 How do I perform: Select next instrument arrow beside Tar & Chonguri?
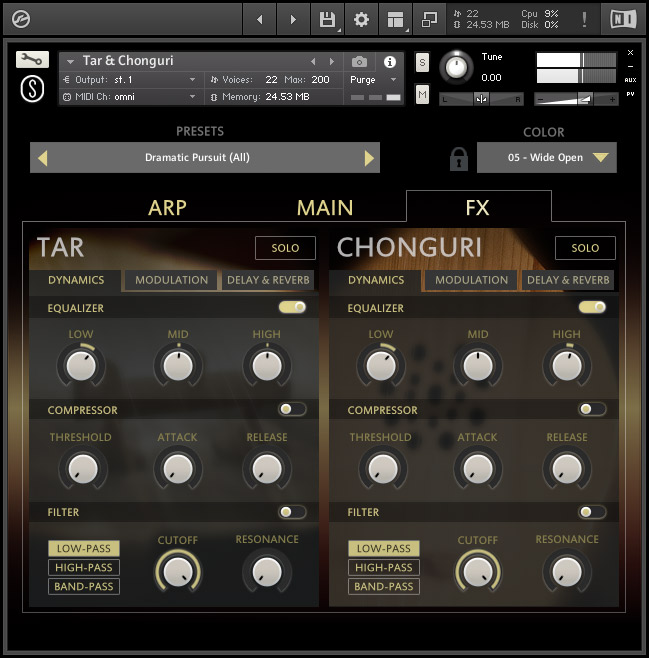coord(332,62)
